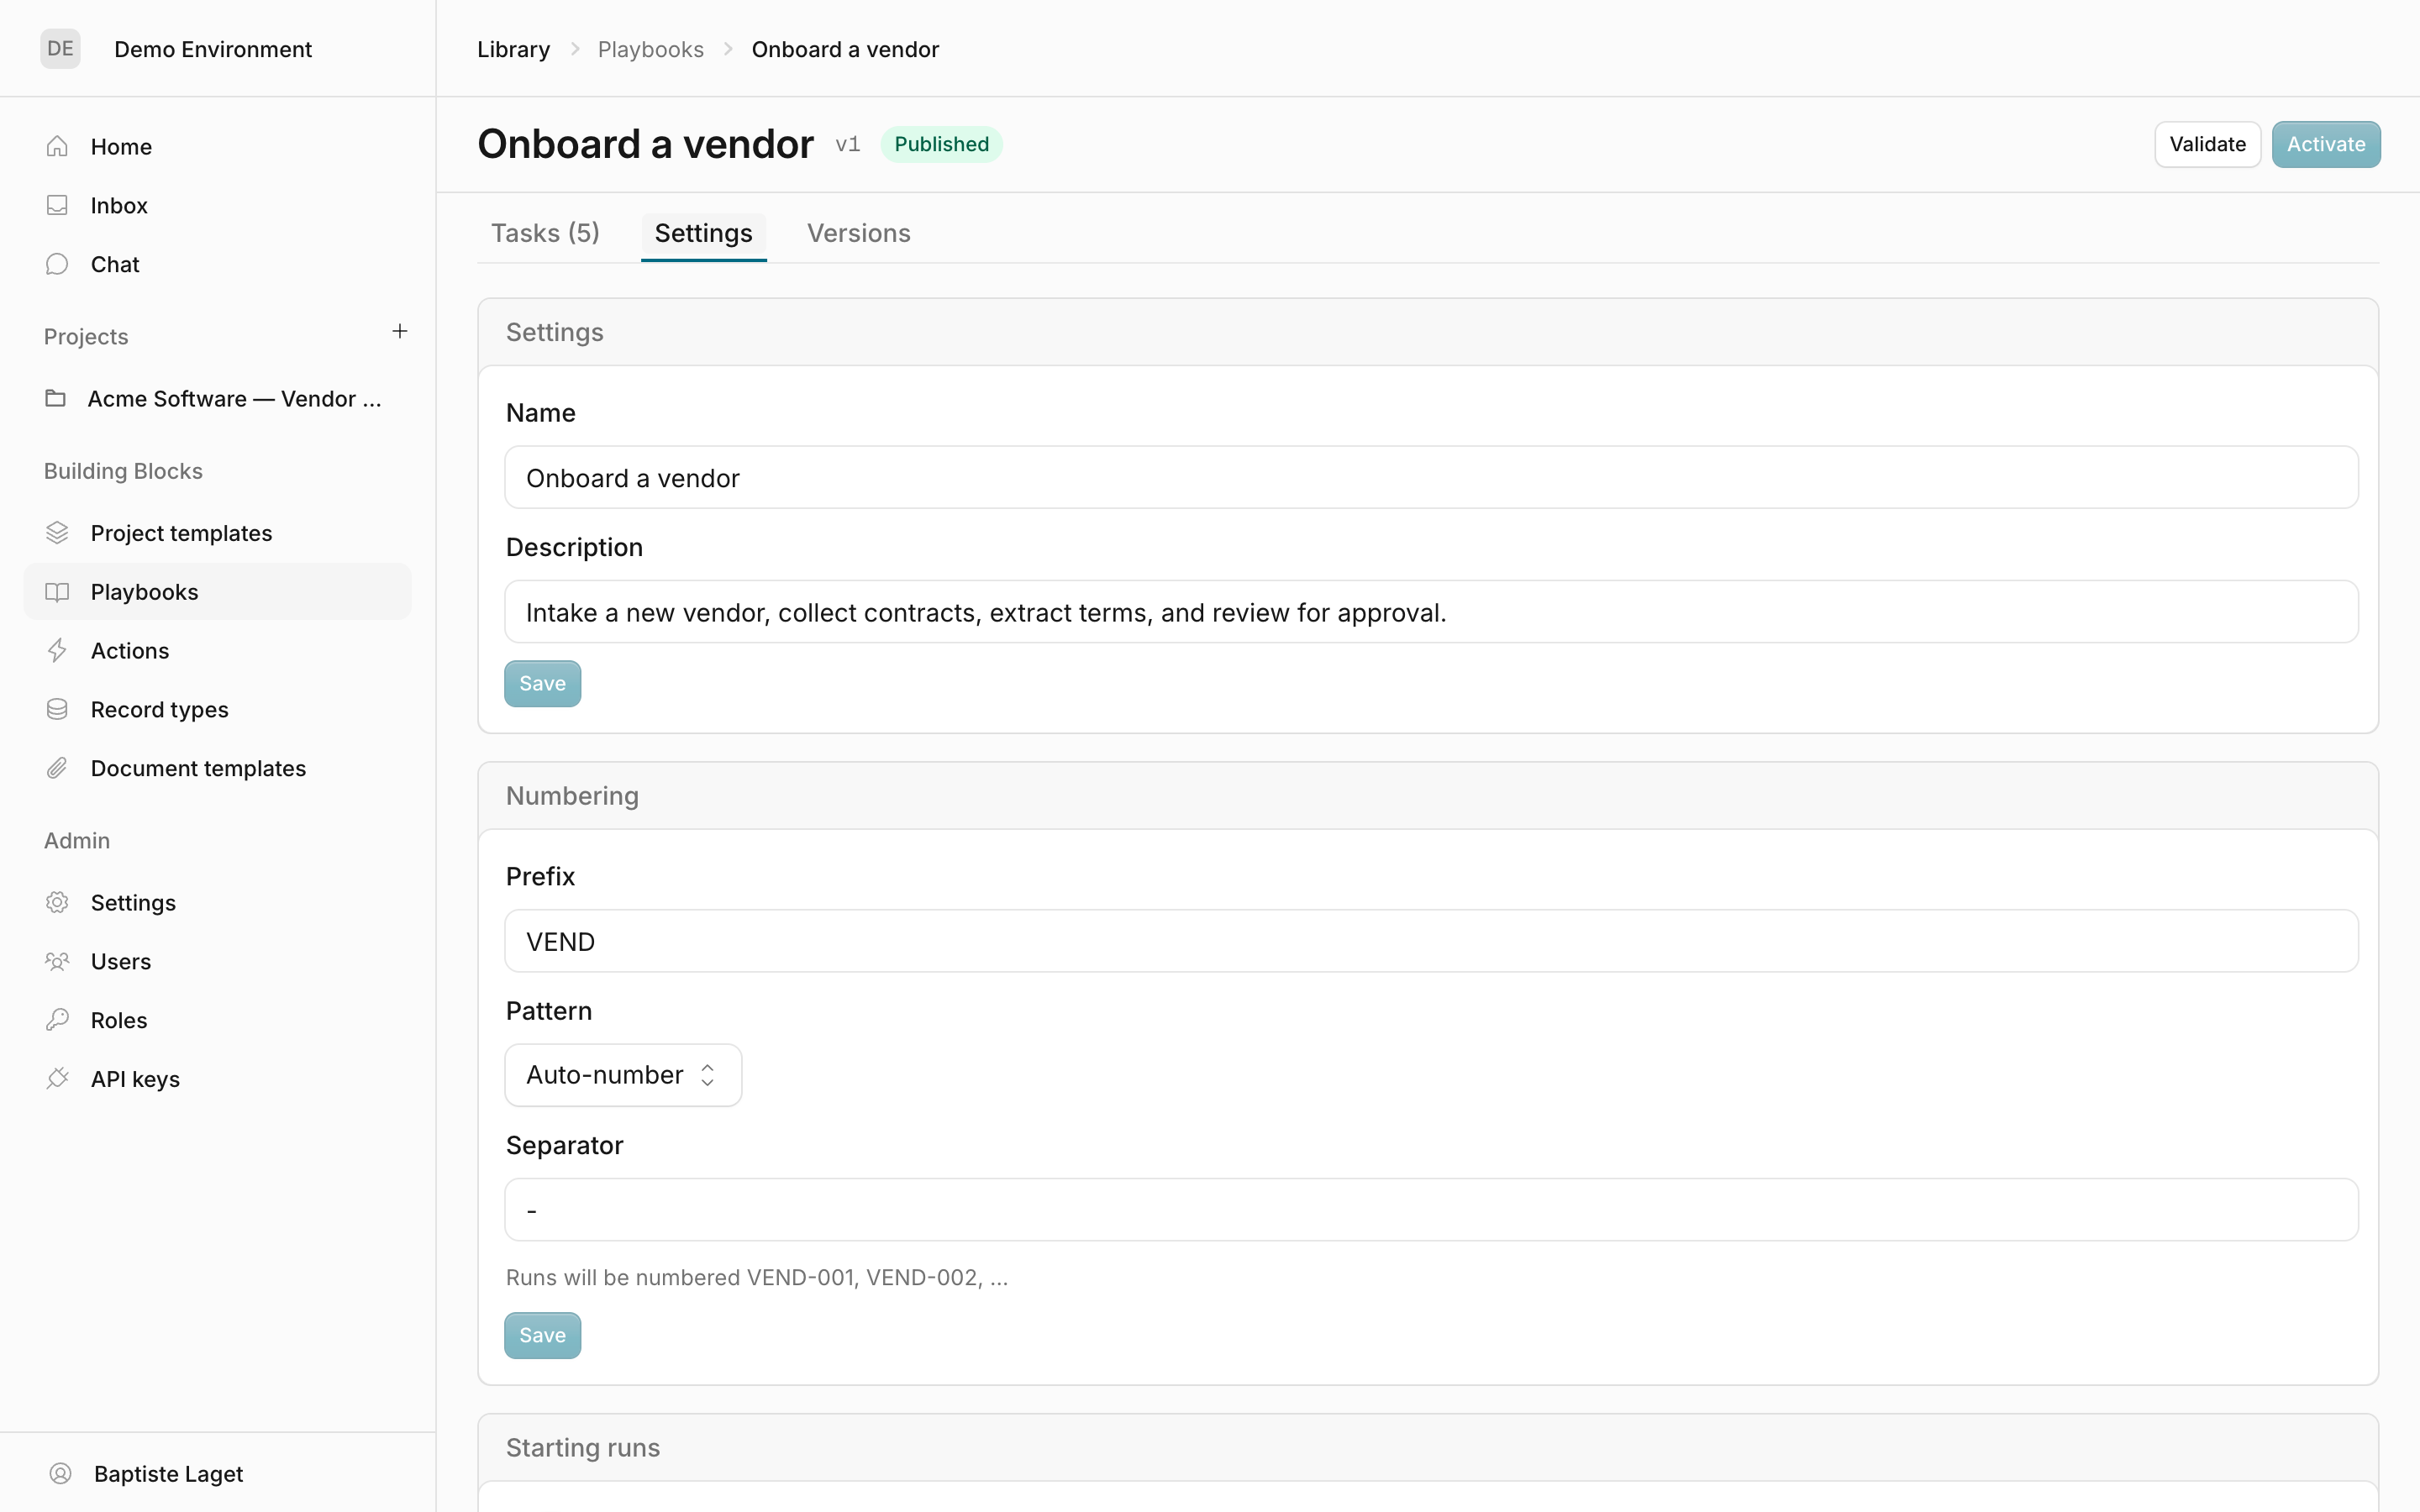Save the Name and Description settings

542,683
